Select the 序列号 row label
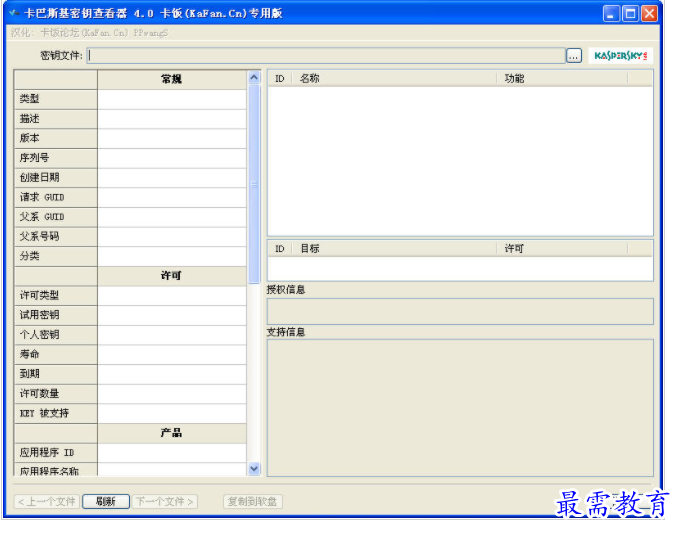The width and height of the screenshot is (678, 535). pos(56,158)
